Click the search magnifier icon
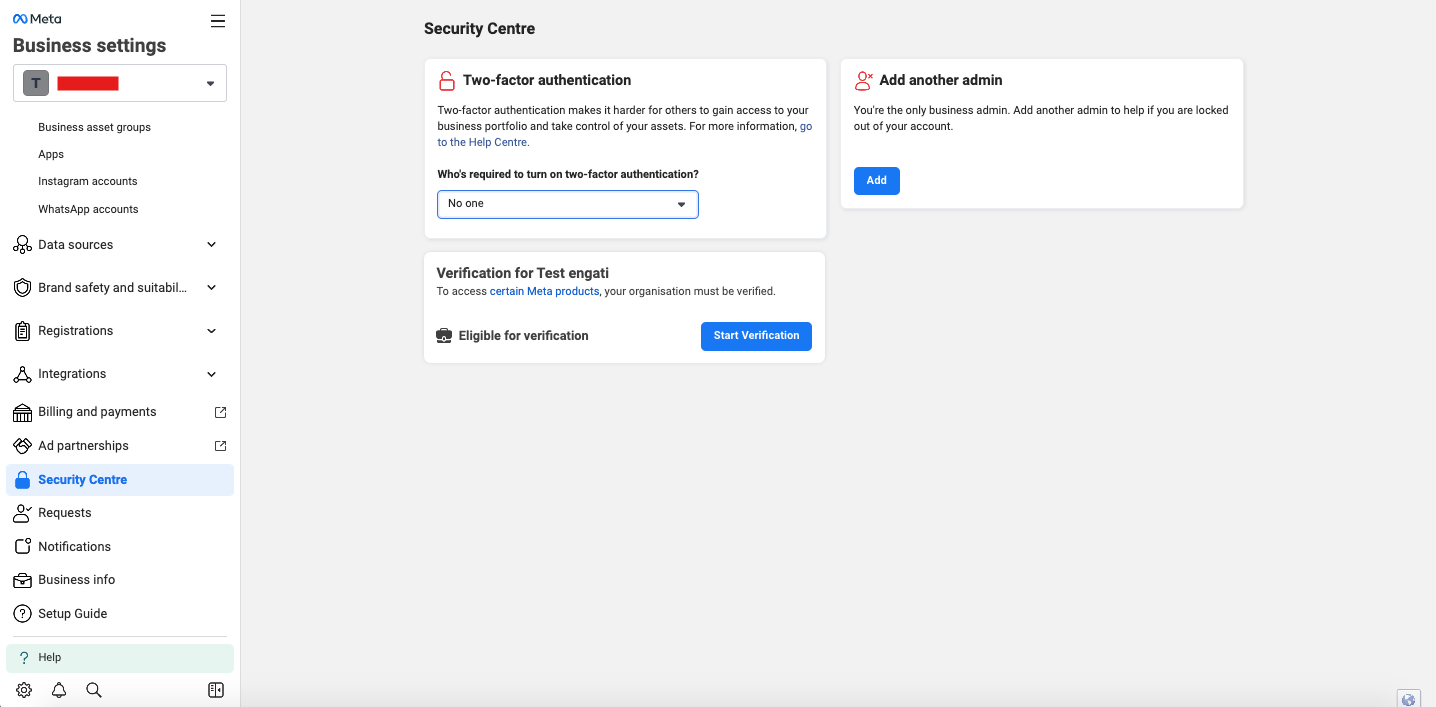This screenshot has width=1436, height=707. (x=94, y=690)
